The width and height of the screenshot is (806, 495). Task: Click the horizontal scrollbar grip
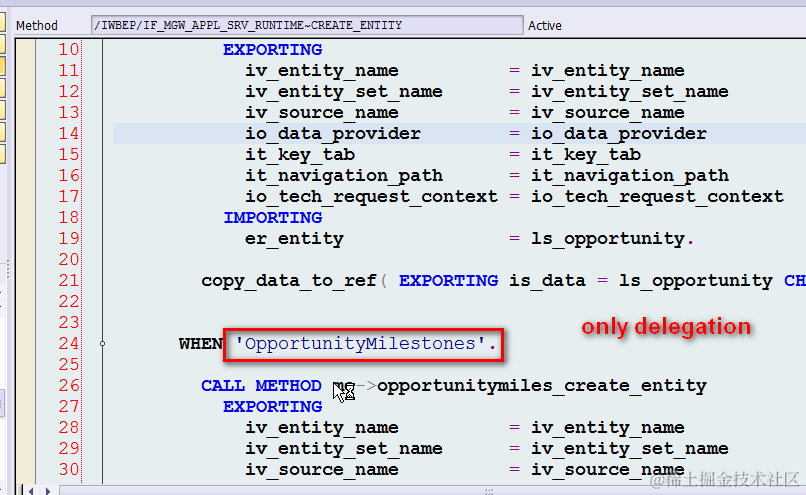(x=489, y=491)
